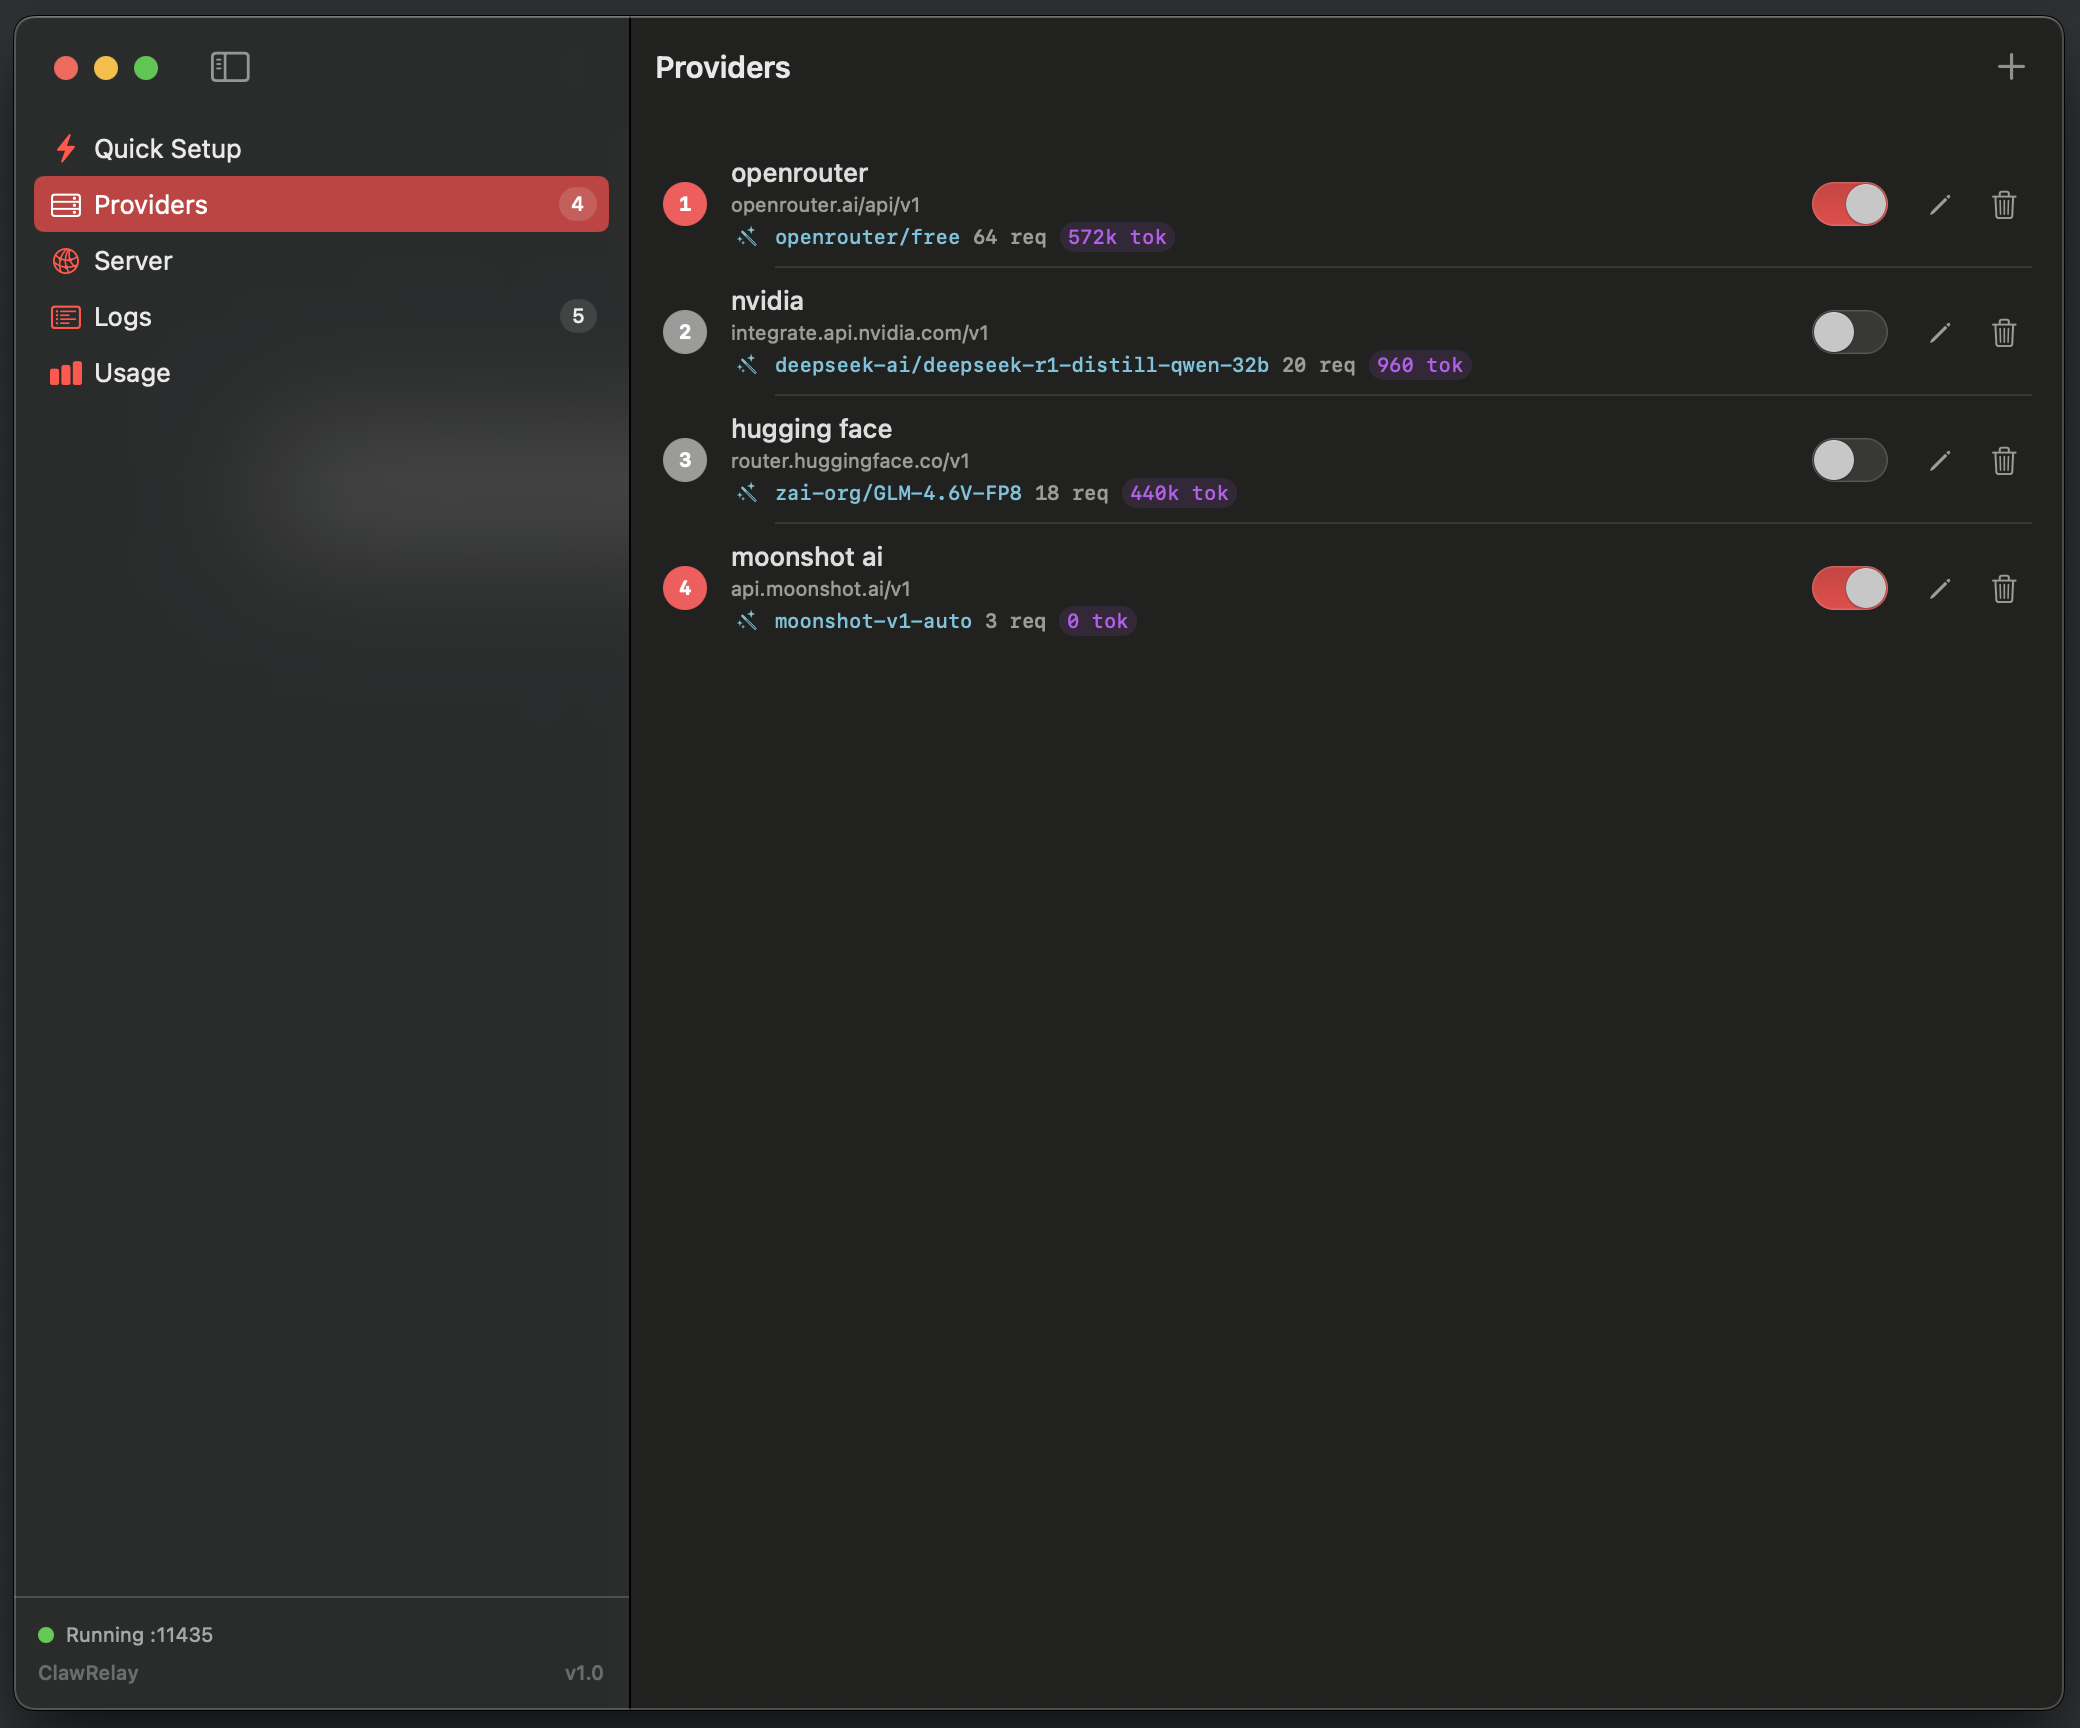Delete the hugging face provider

(x=2004, y=461)
